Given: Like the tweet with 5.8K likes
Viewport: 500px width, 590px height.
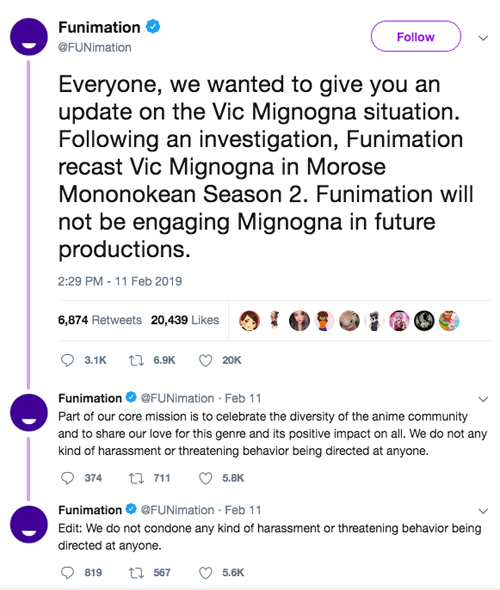Looking at the screenshot, I should [x=205, y=478].
